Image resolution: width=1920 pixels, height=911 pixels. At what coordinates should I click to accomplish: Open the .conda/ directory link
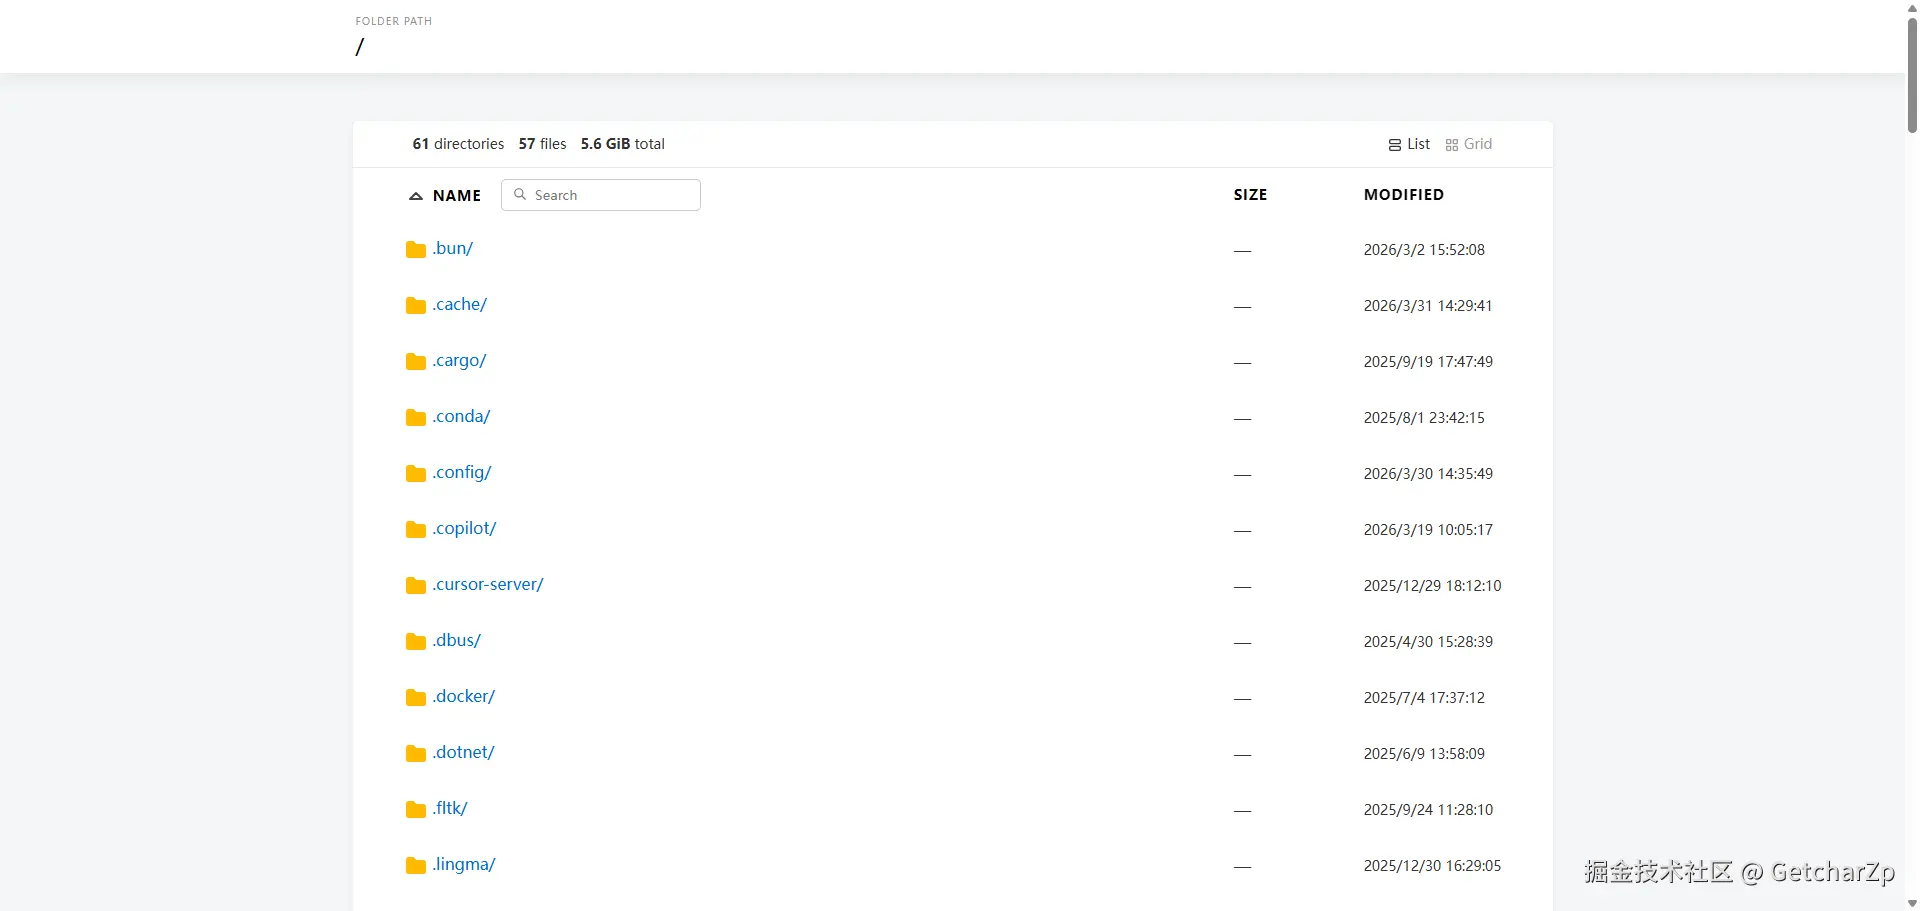[x=462, y=416]
